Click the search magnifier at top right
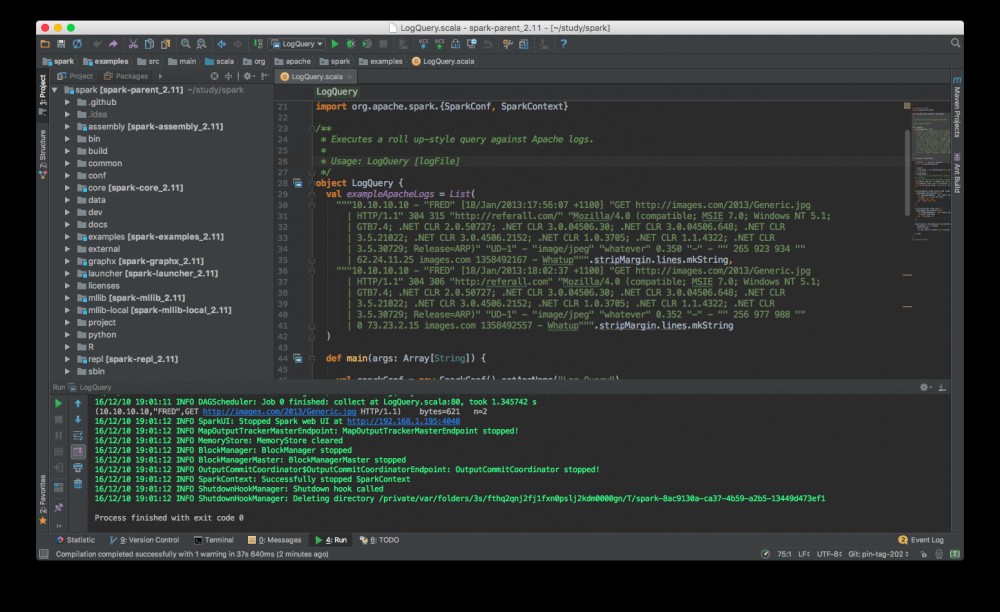The height and width of the screenshot is (612, 1000). click(x=956, y=44)
